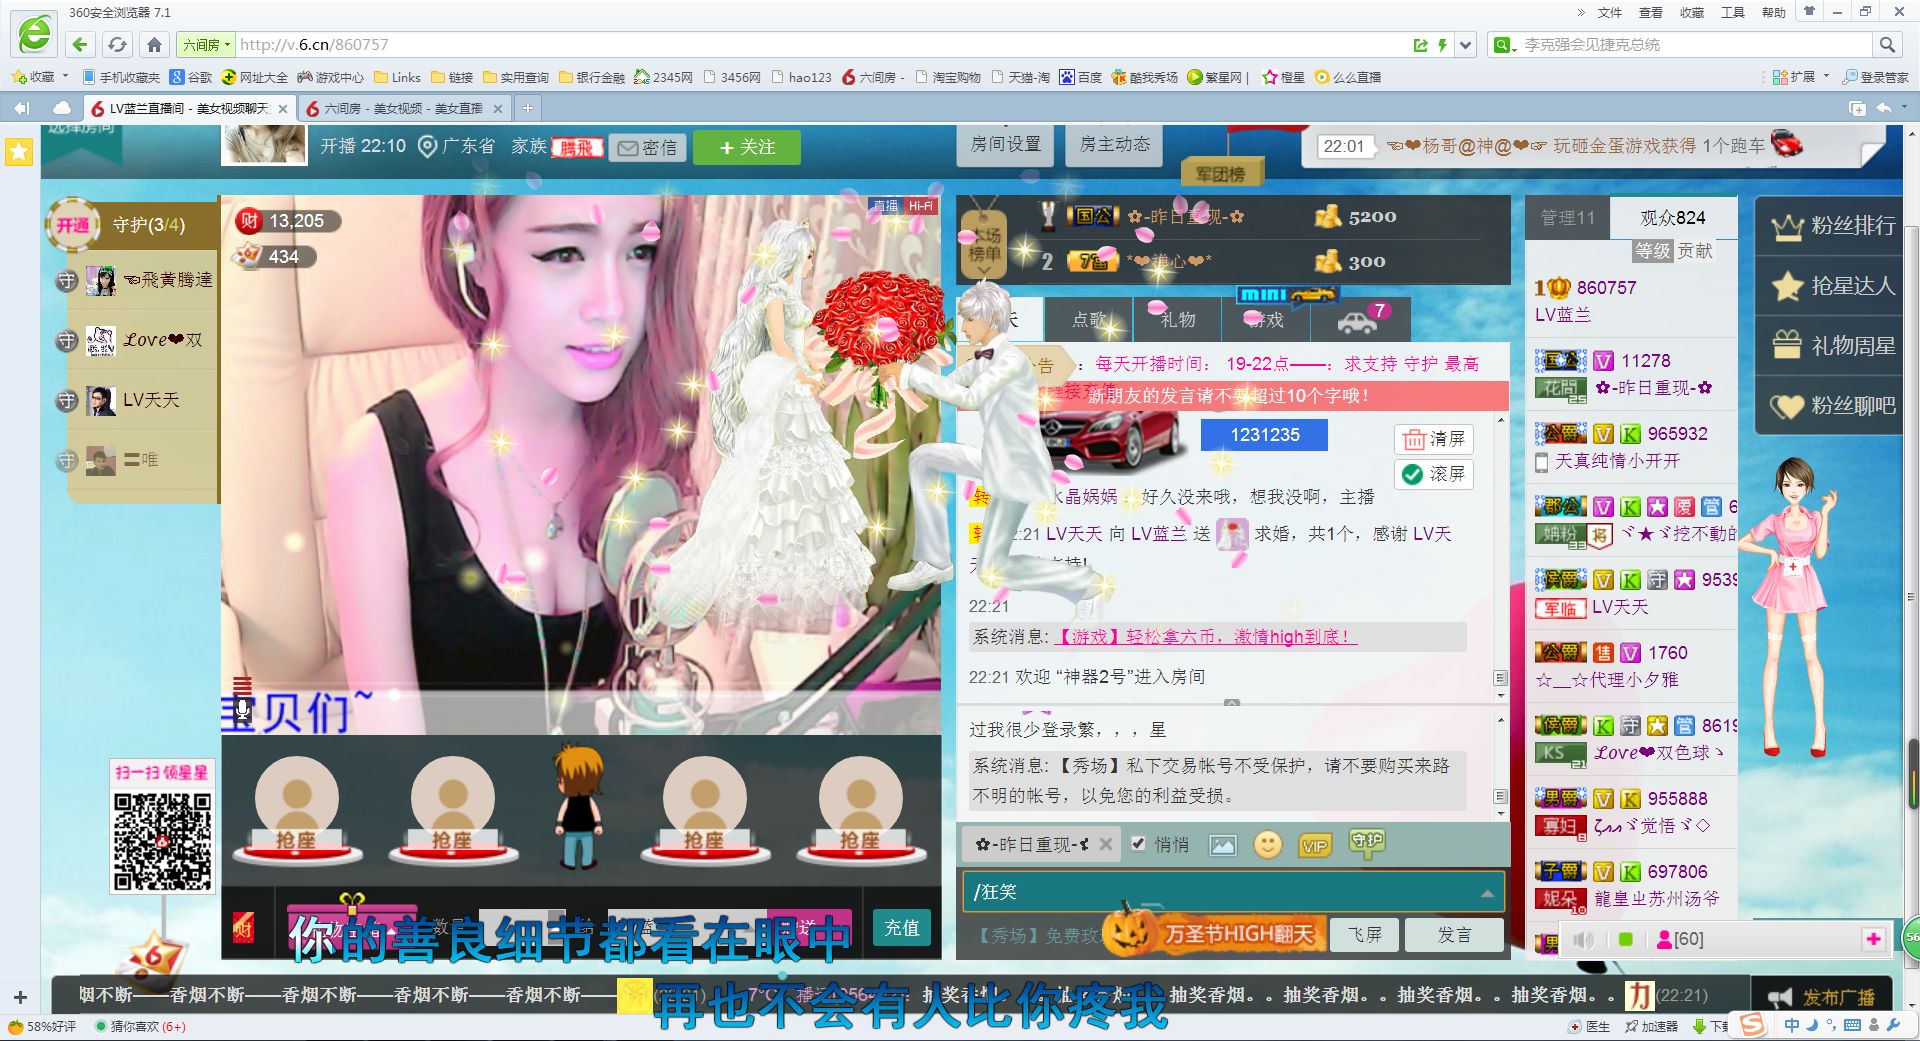
Task: Select guardian LV天天 in the 守护 list
Action: (140, 400)
